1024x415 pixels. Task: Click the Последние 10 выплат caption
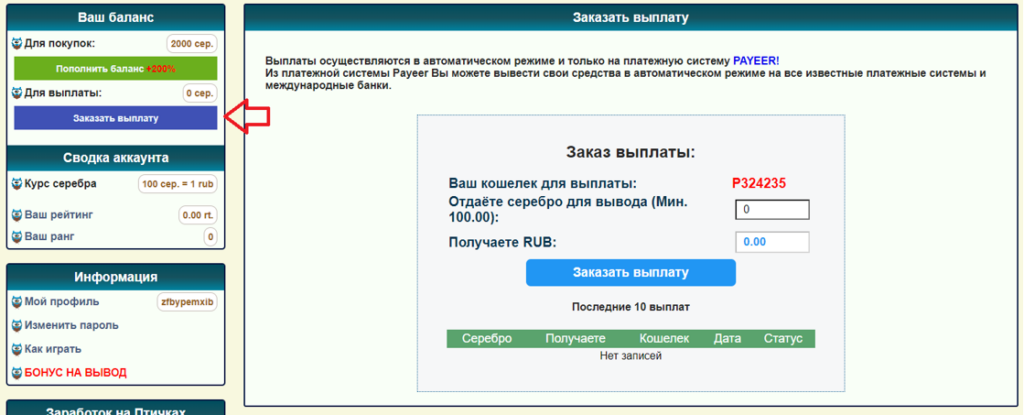[631, 307]
